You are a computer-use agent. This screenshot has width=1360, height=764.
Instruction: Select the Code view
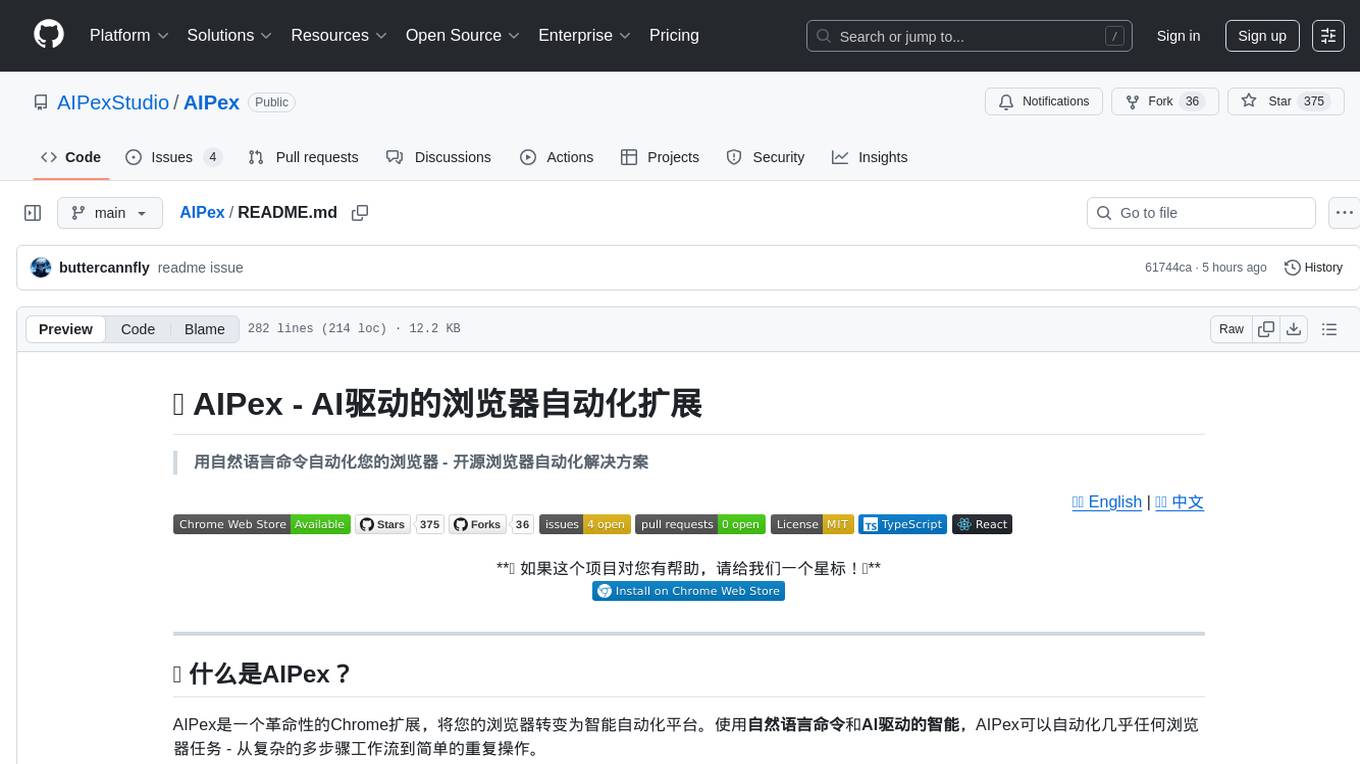(x=138, y=329)
